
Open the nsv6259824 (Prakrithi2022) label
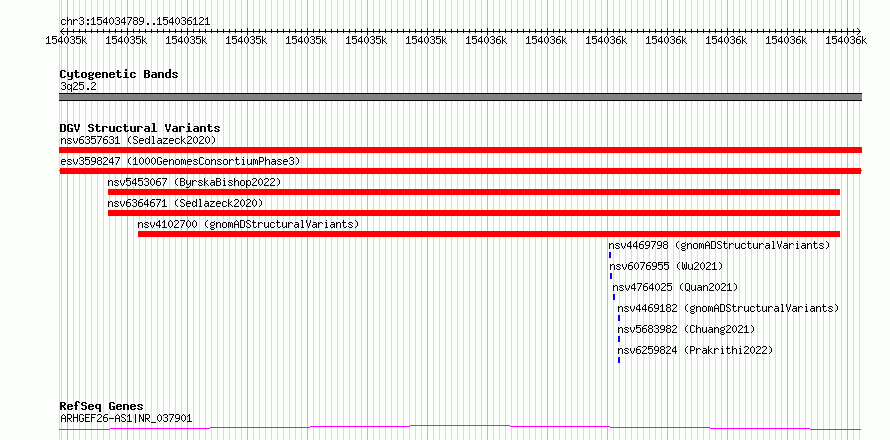coord(695,350)
